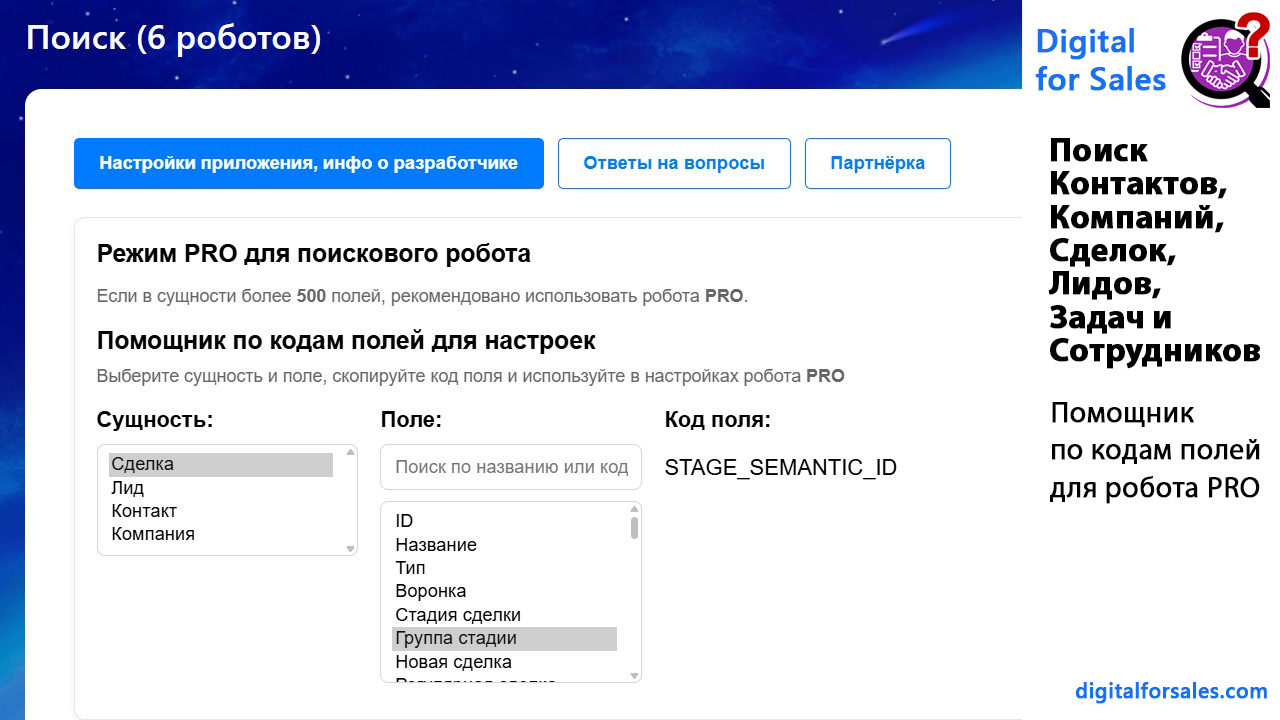Click the field list scrollbar thumb
Image resolution: width=1280 pixels, height=720 pixels.
[634, 528]
